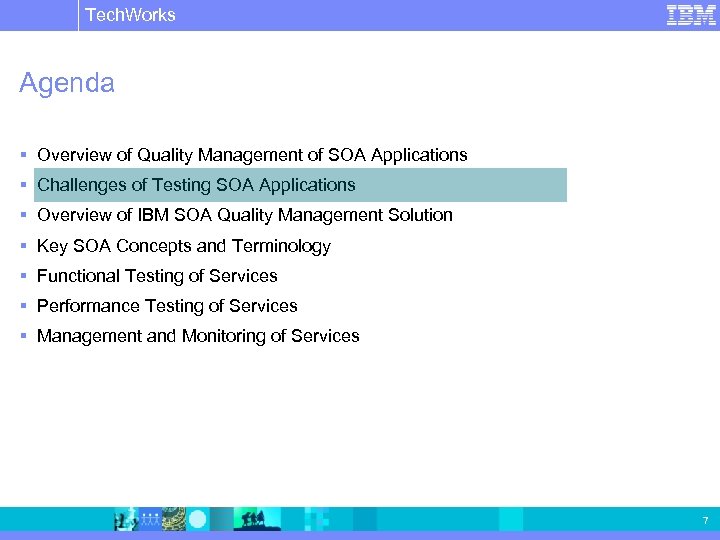Image resolution: width=720 pixels, height=540 pixels.
Task: Click 'Overview of Quality Management of SOA Applications'
Action: coord(252,155)
